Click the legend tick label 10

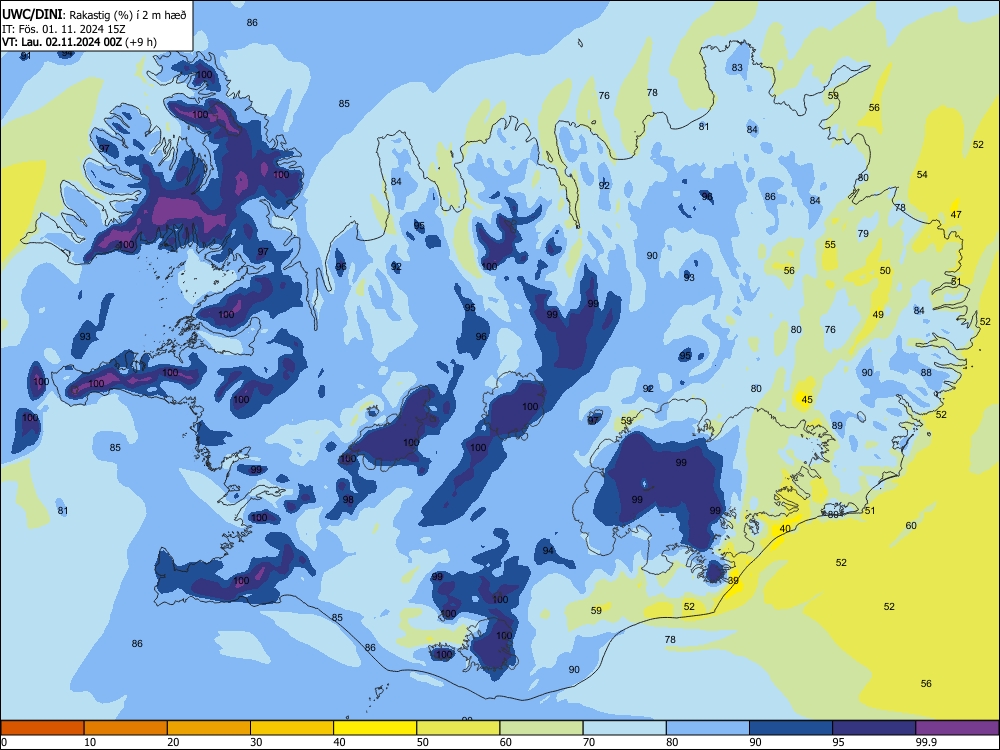(90, 742)
